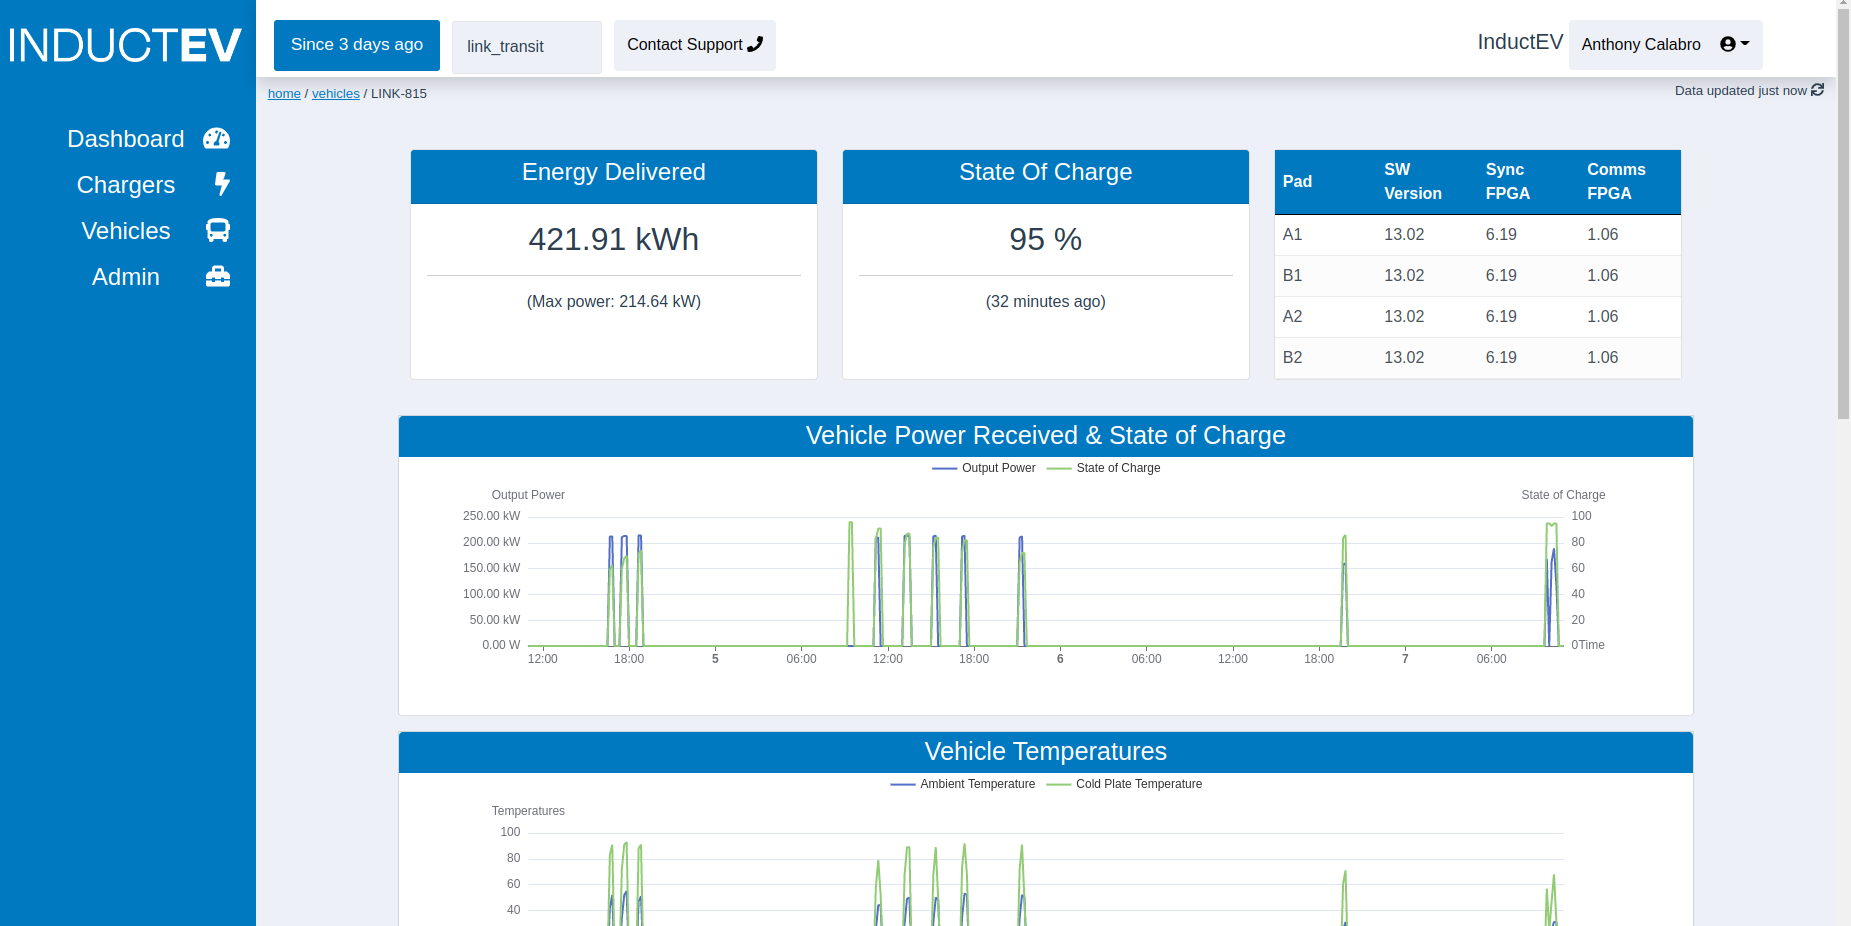The height and width of the screenshot is (926, 1851).
Task: Select the Dashboard speedometer icon
Action: pyautogui.click(x=216, y=139)
